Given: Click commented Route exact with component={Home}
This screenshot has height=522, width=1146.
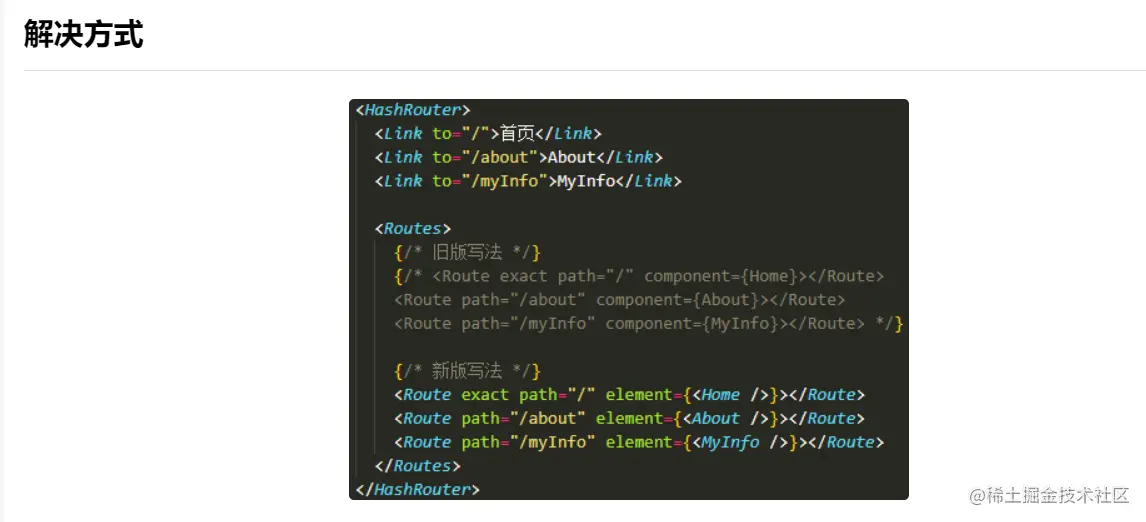Looking at the screenshot, I should coord(640,276).
